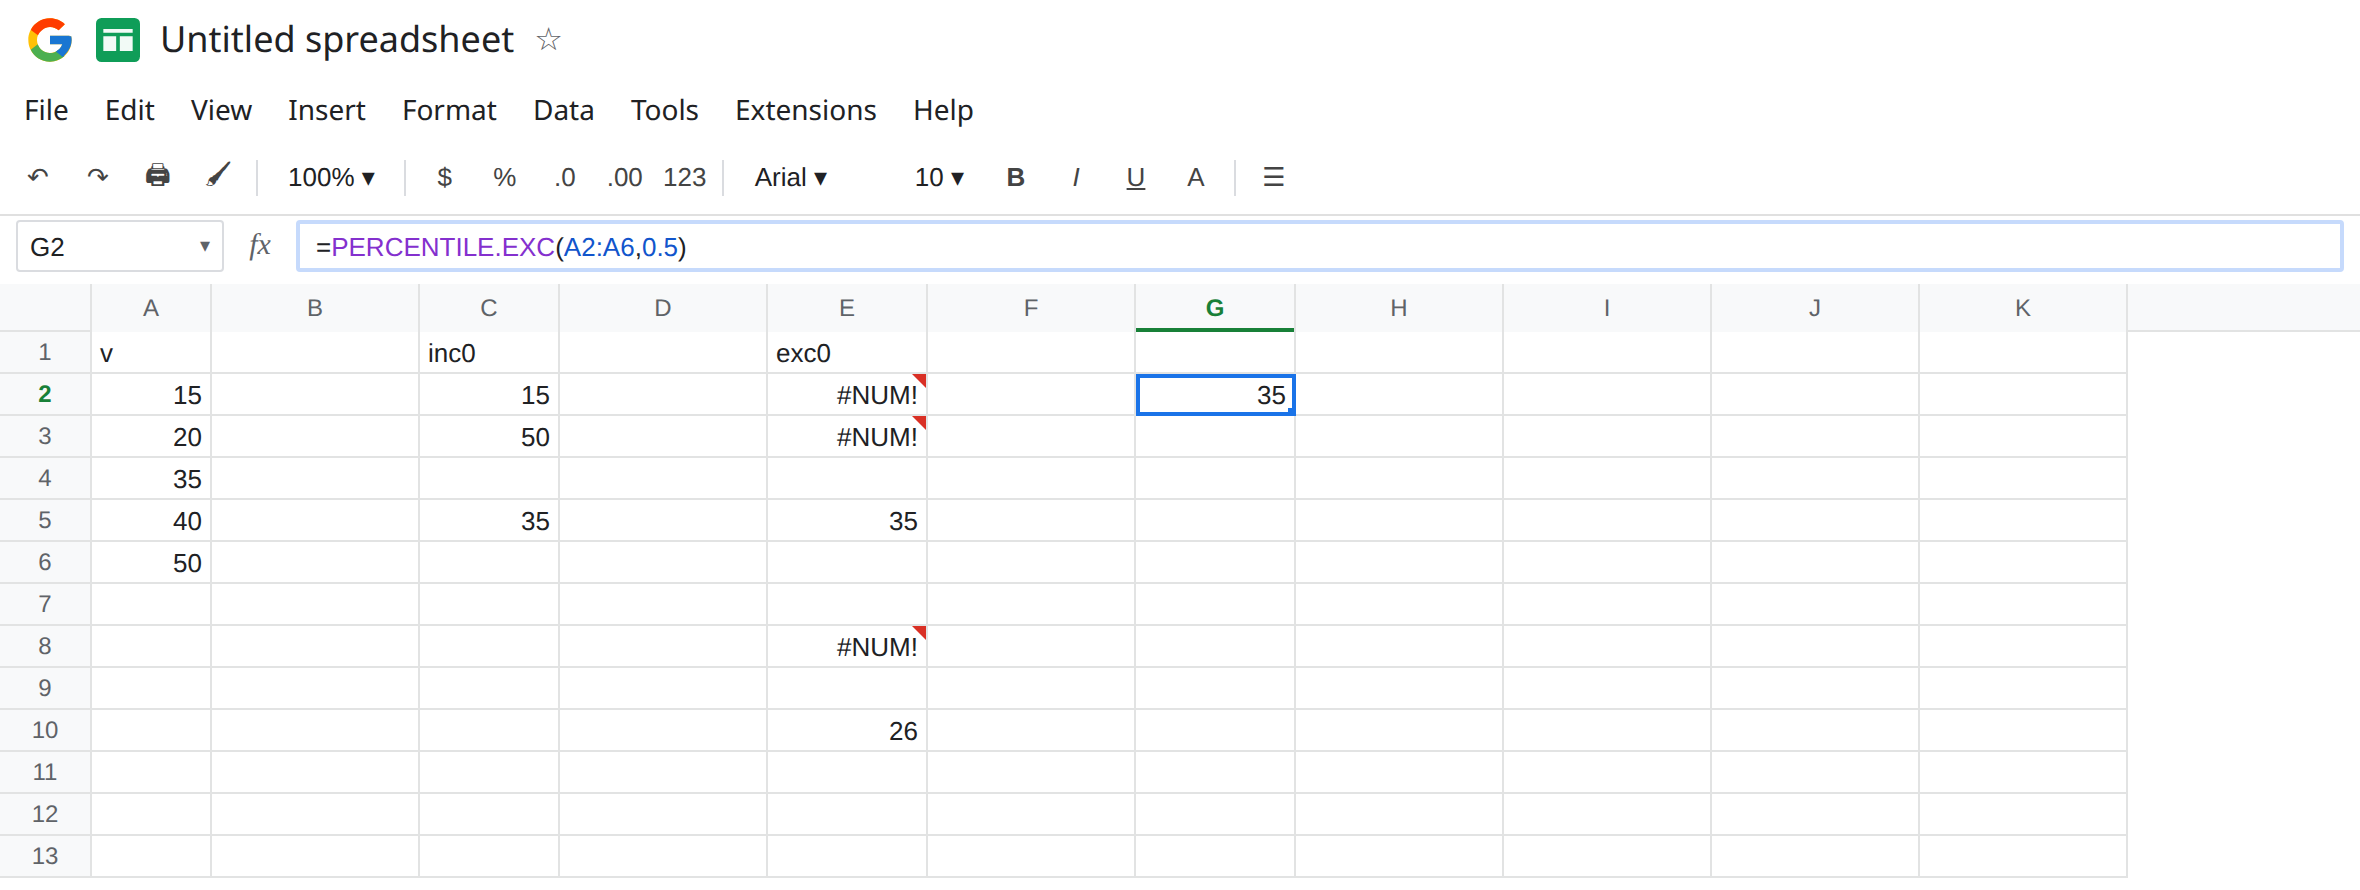2360x890 pixels.
Task: Toggle bold formatting
Action: (x=1015, y=177)
